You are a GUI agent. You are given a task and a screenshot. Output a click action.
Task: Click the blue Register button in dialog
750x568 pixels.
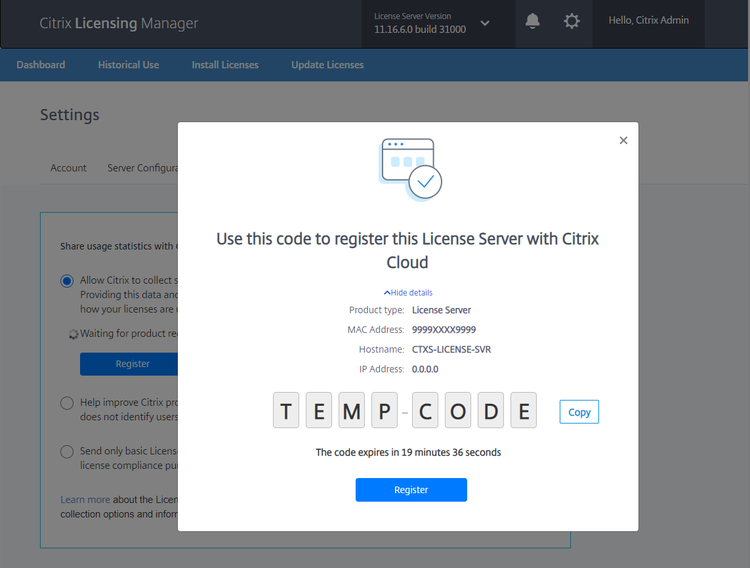click(411, 490)
